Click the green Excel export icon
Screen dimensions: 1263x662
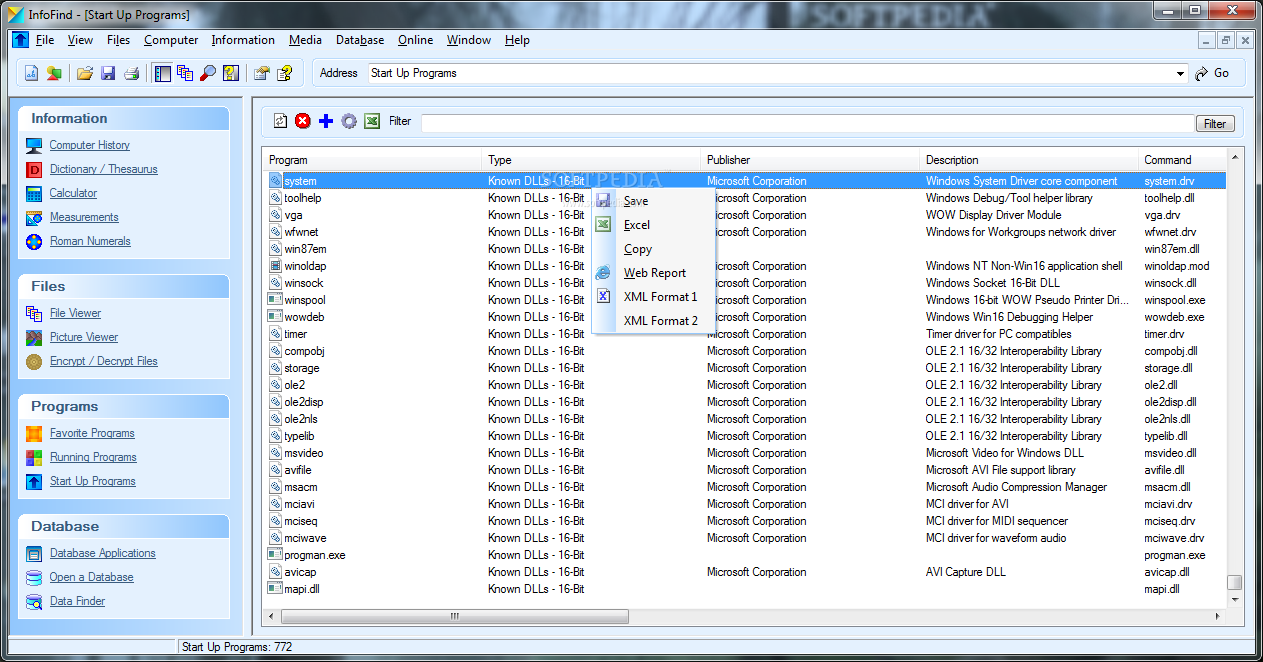click(372, 121)
